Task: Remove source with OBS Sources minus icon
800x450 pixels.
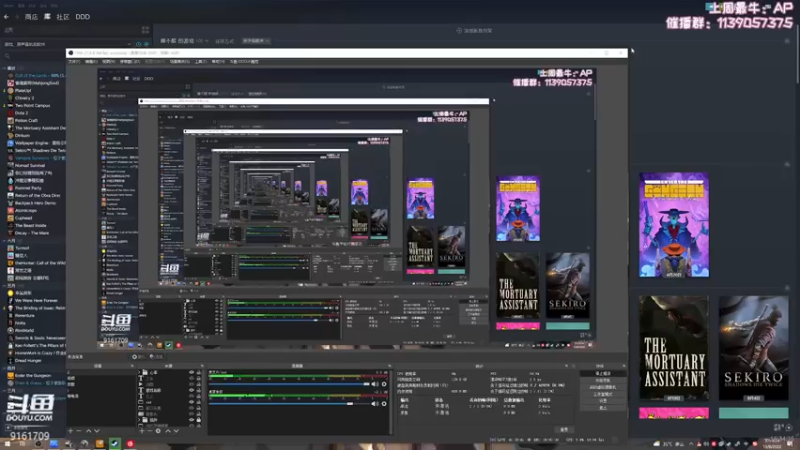Action: (149, 431)
